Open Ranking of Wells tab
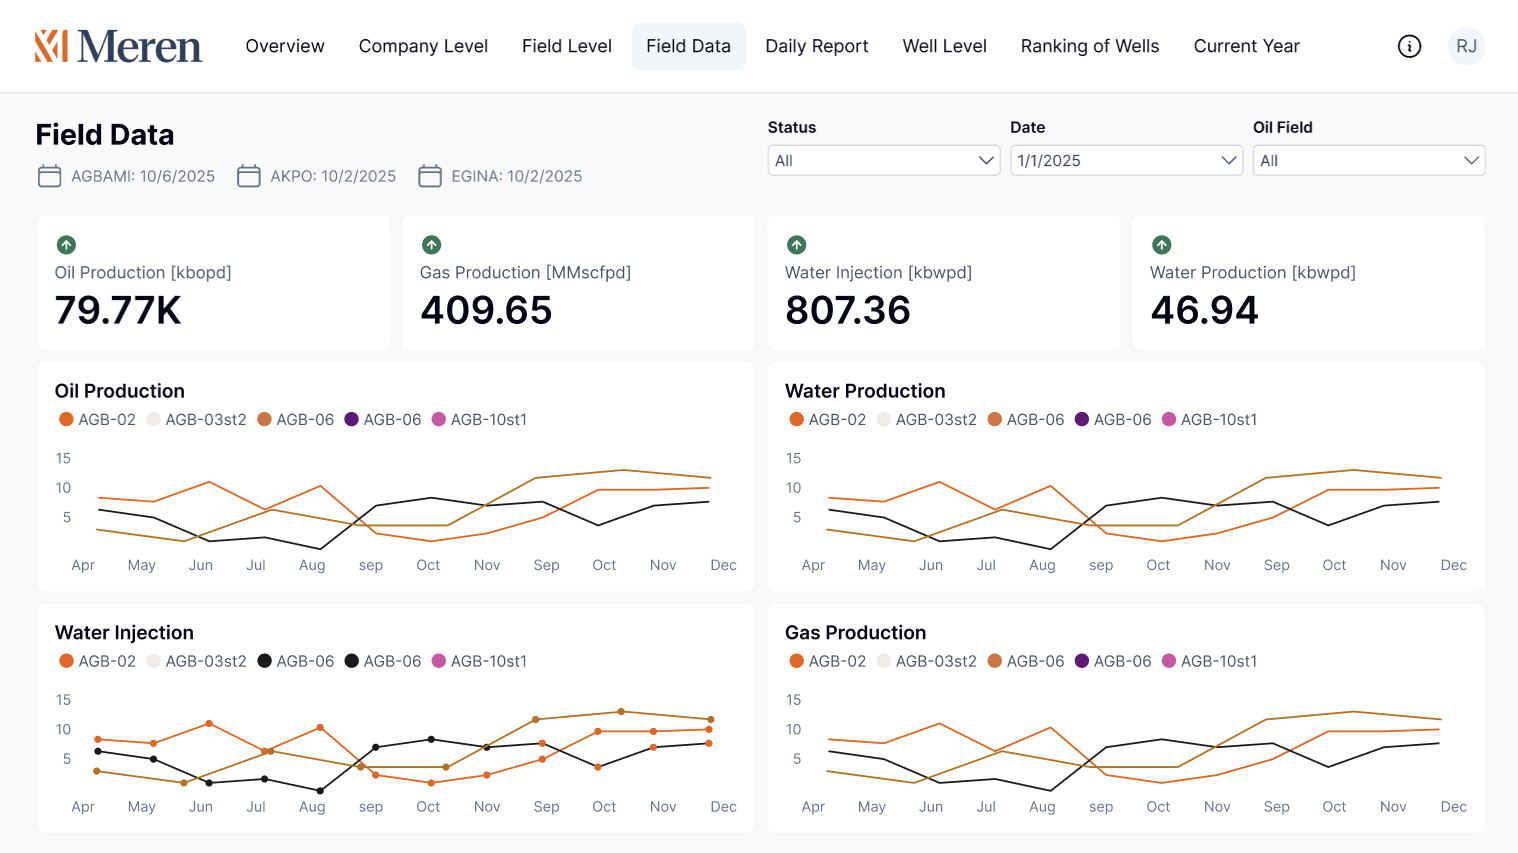The width and height of the screenshot is (1518, 853). coord(1090,46)
